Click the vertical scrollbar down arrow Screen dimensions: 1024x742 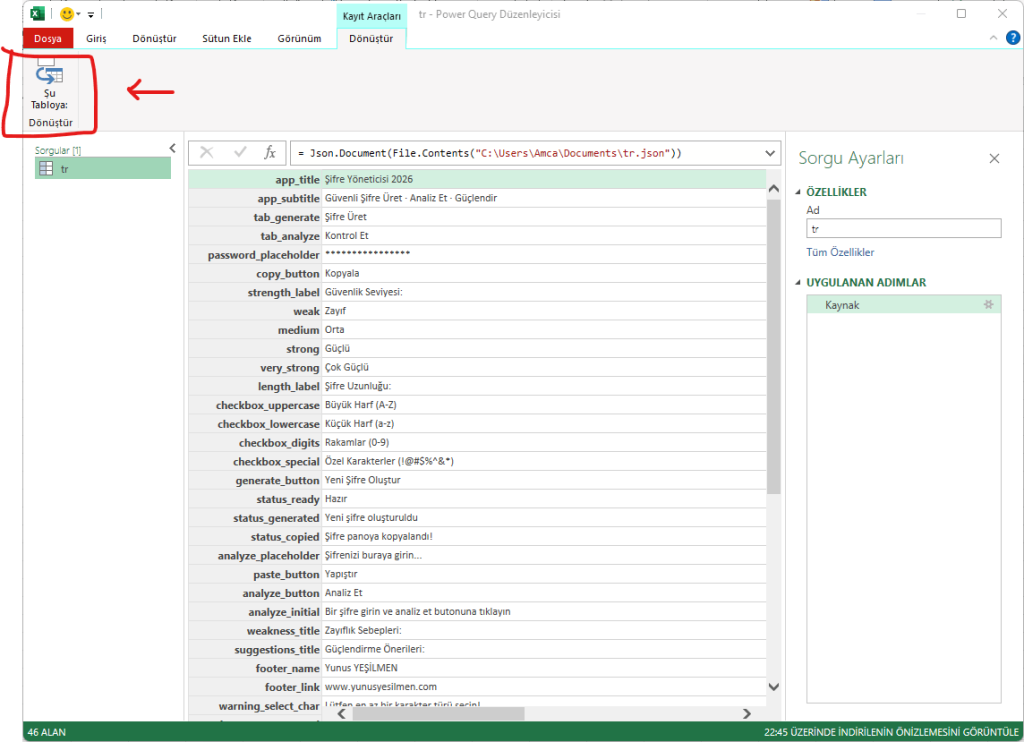[x=773, y=686]
